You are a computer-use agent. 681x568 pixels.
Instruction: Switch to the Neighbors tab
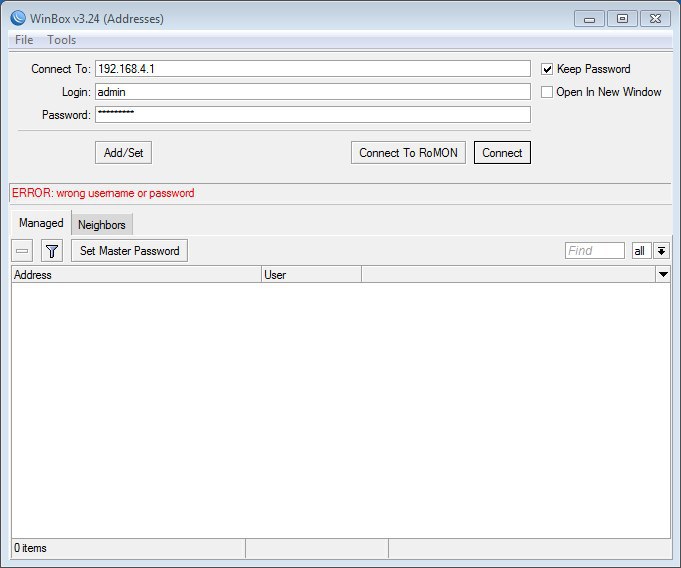[102, 225]
